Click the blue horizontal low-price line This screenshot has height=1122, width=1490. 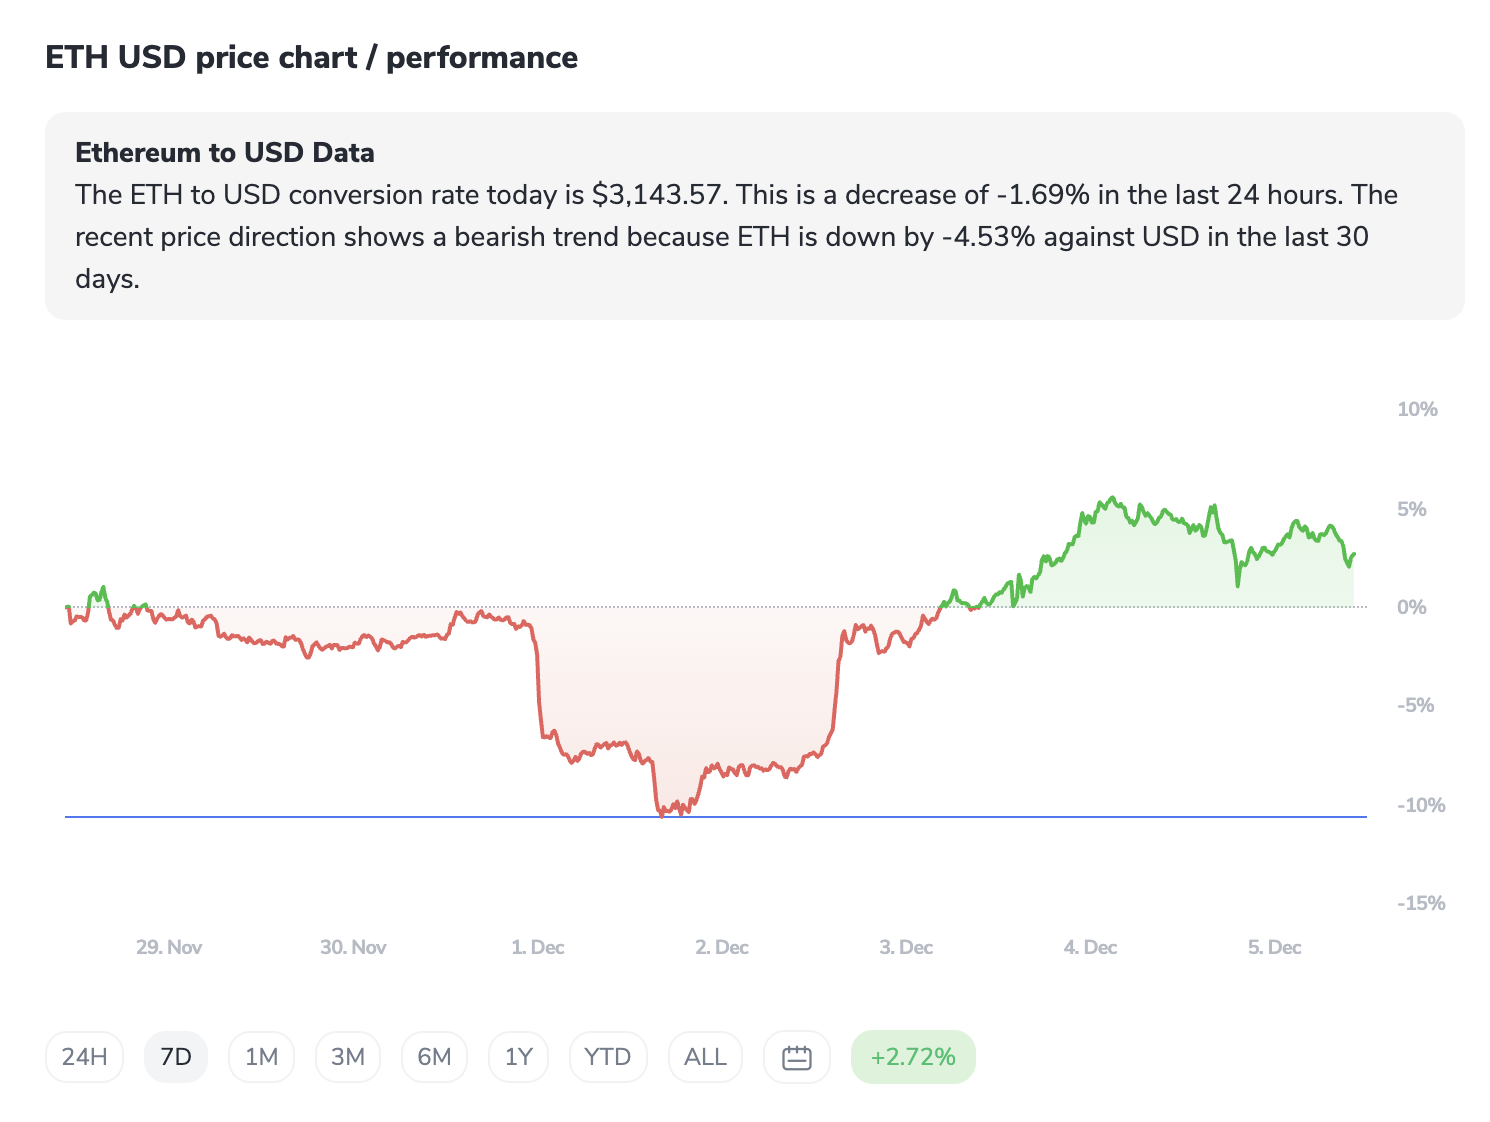pos(1000,817)
